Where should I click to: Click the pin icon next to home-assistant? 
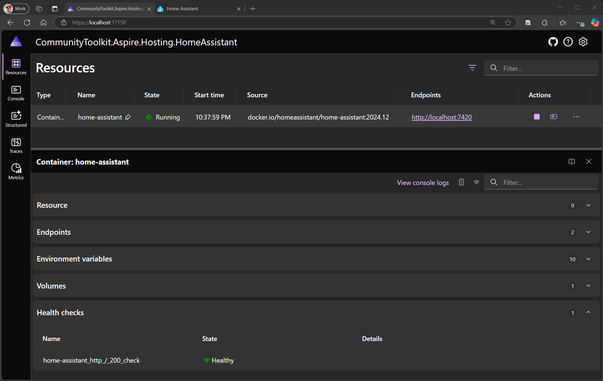(x=128, y=117)
